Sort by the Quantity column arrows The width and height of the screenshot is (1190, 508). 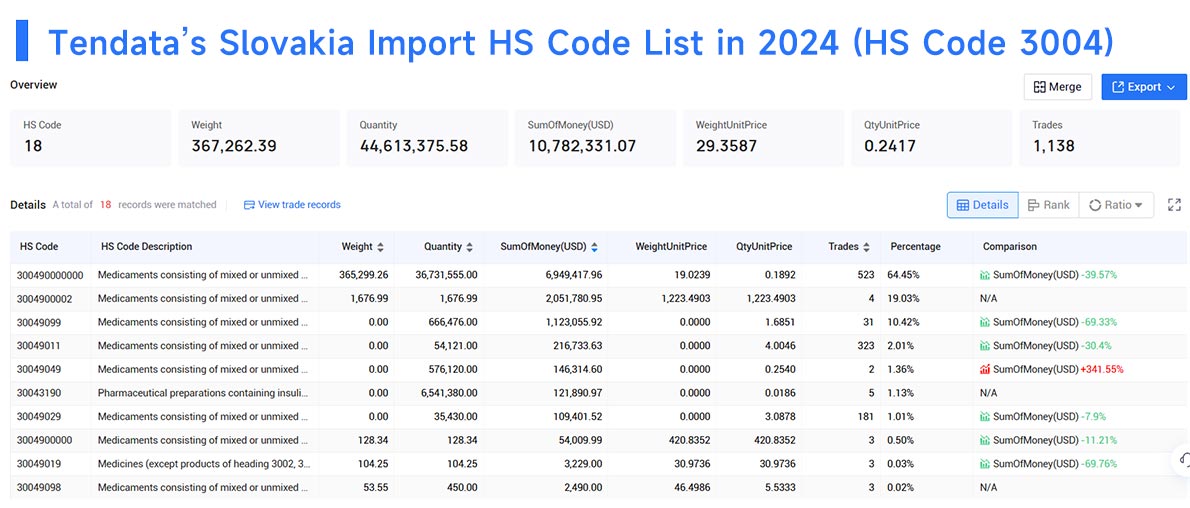[x=470, y=247]
